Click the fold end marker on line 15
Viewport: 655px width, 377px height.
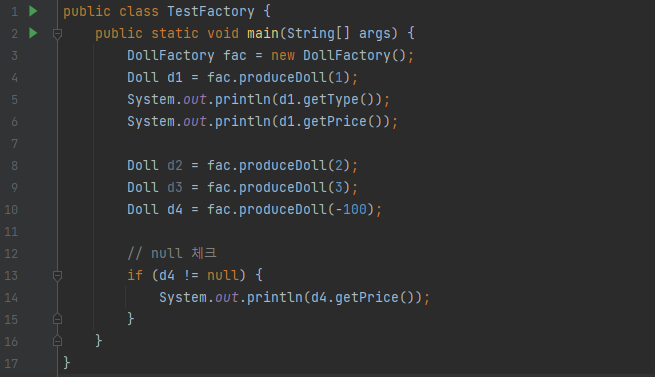[x=58, y=319]
